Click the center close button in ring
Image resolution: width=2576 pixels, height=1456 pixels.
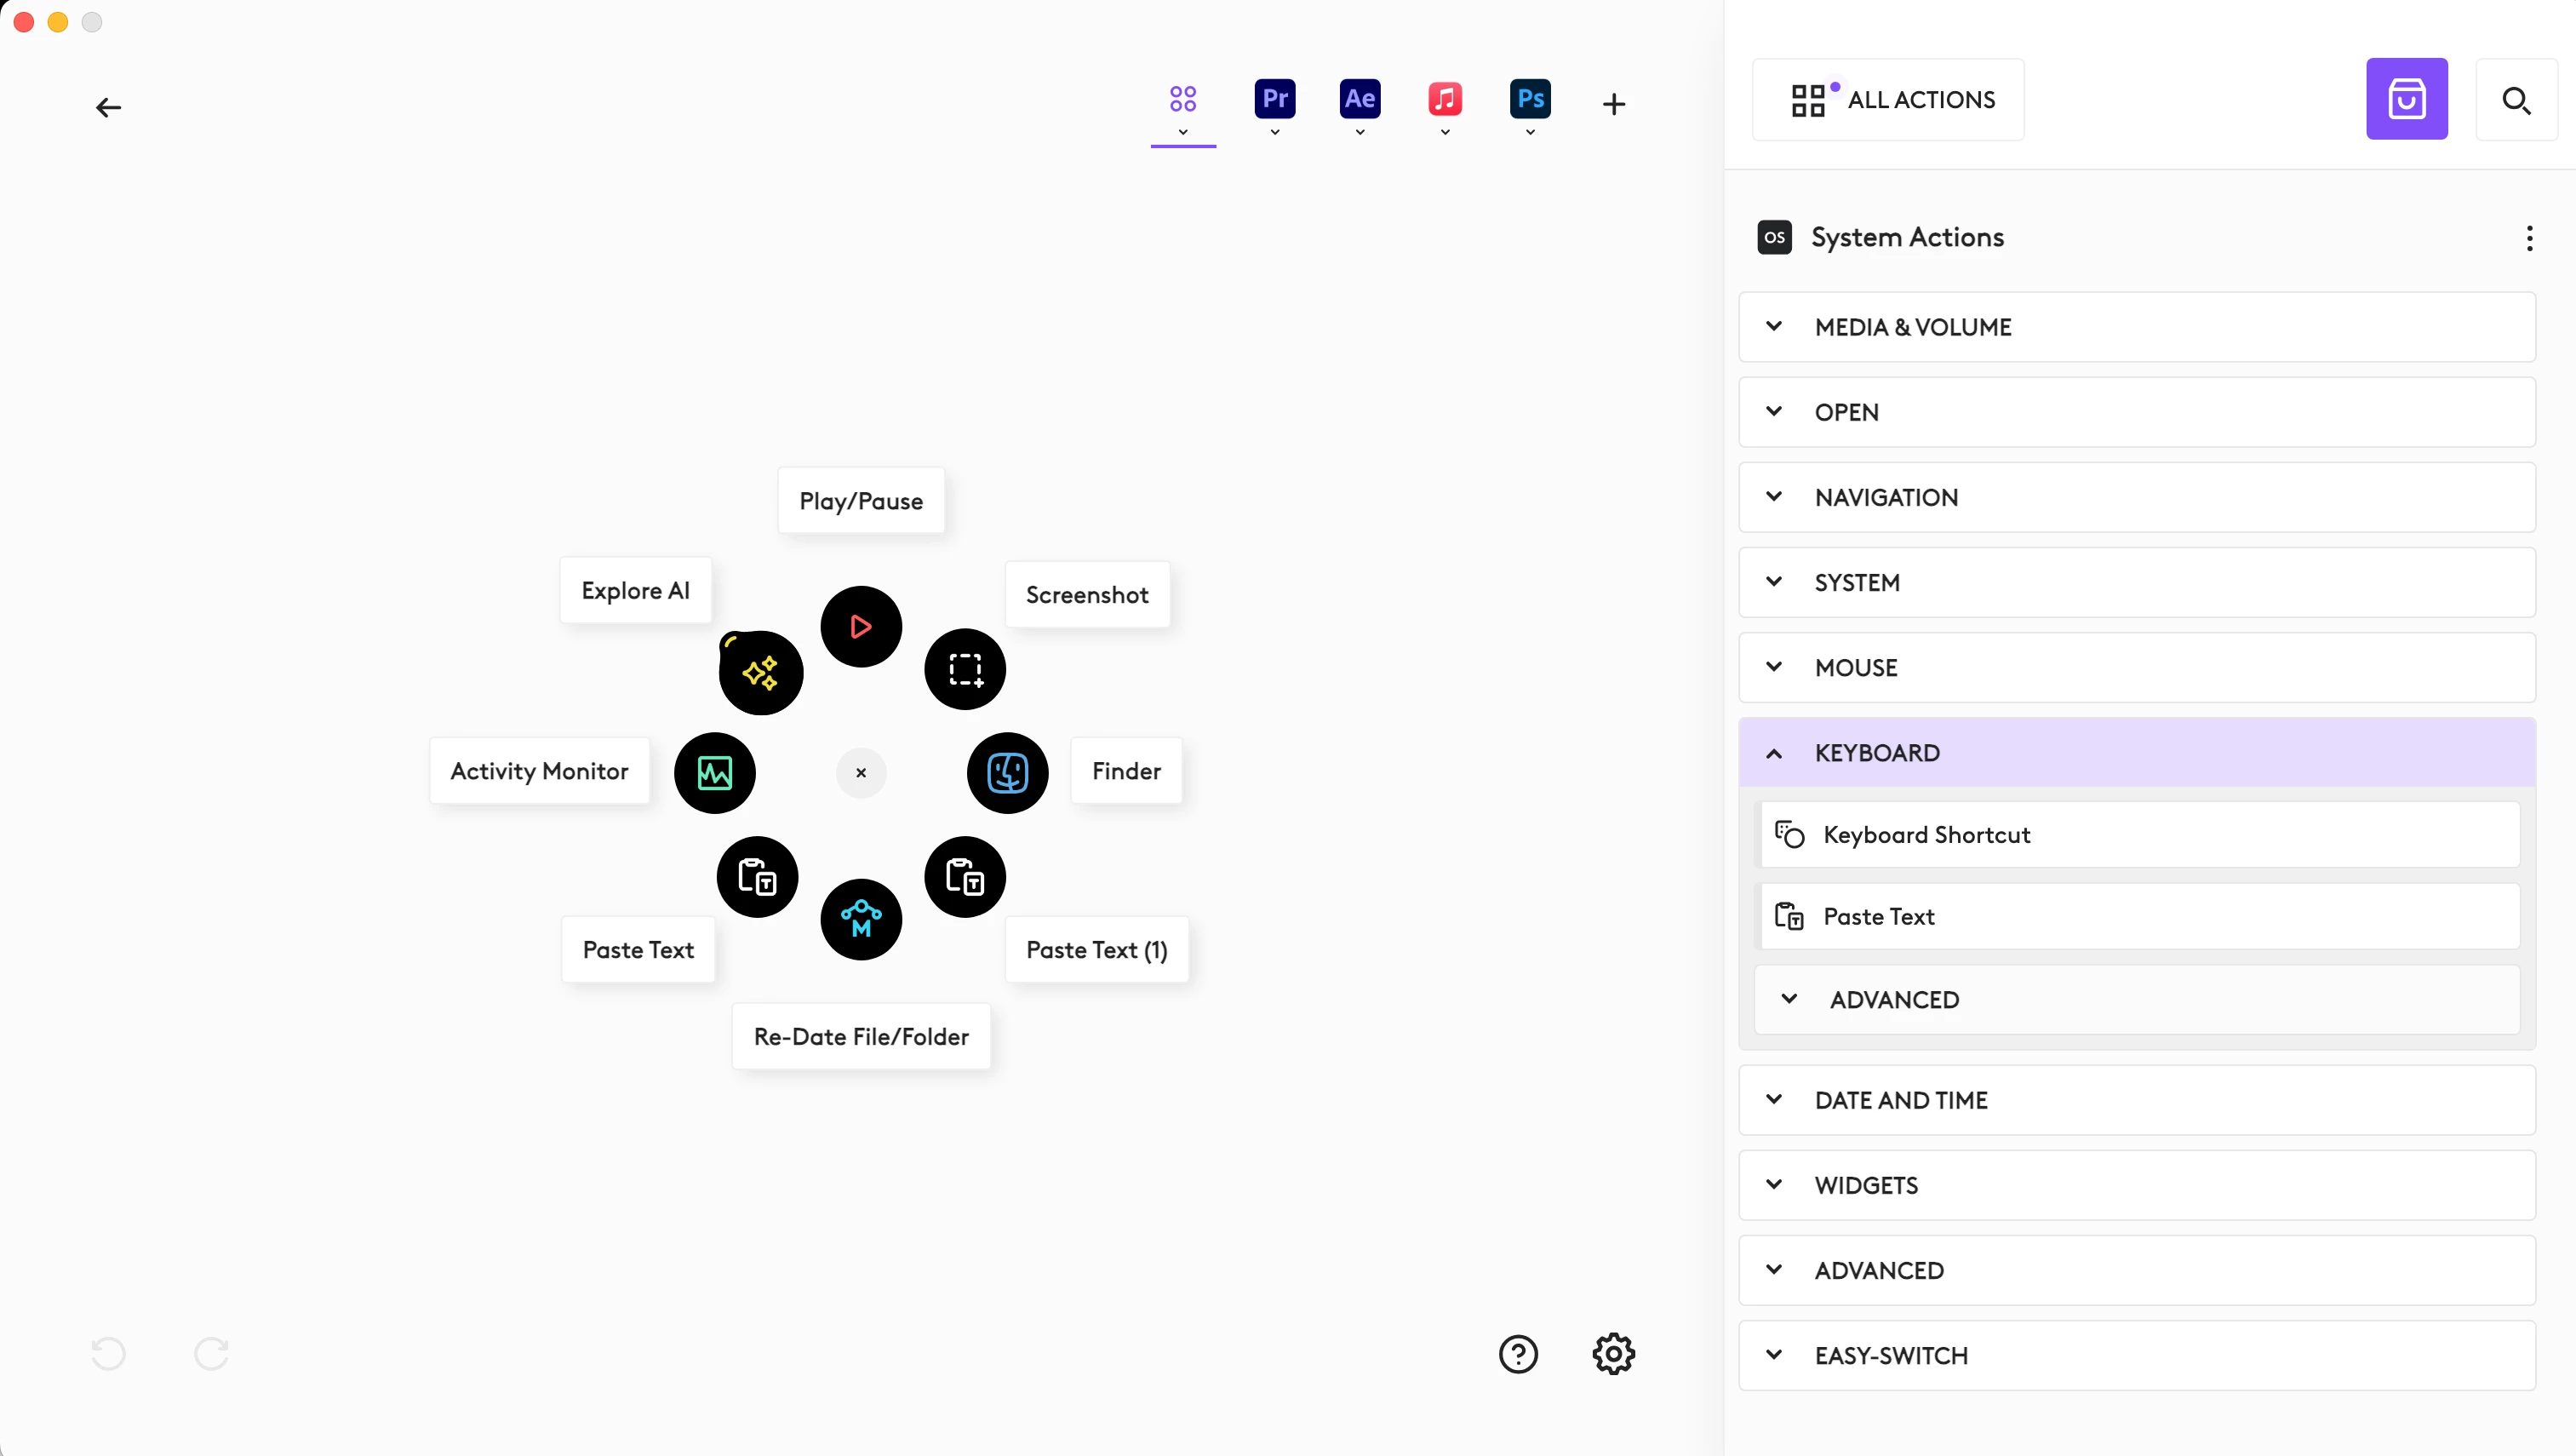[x=861, y=773]
